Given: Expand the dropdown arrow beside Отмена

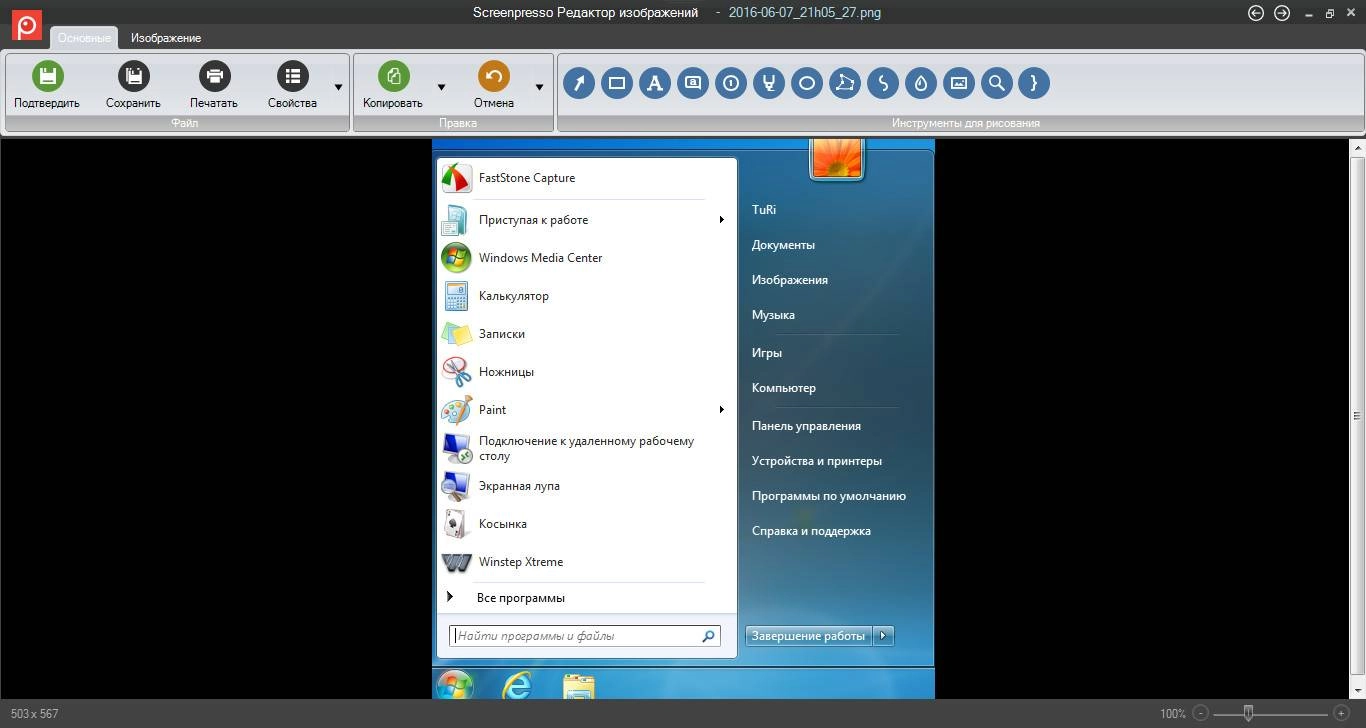Looking at the screenshot, I should click(539, 87).
